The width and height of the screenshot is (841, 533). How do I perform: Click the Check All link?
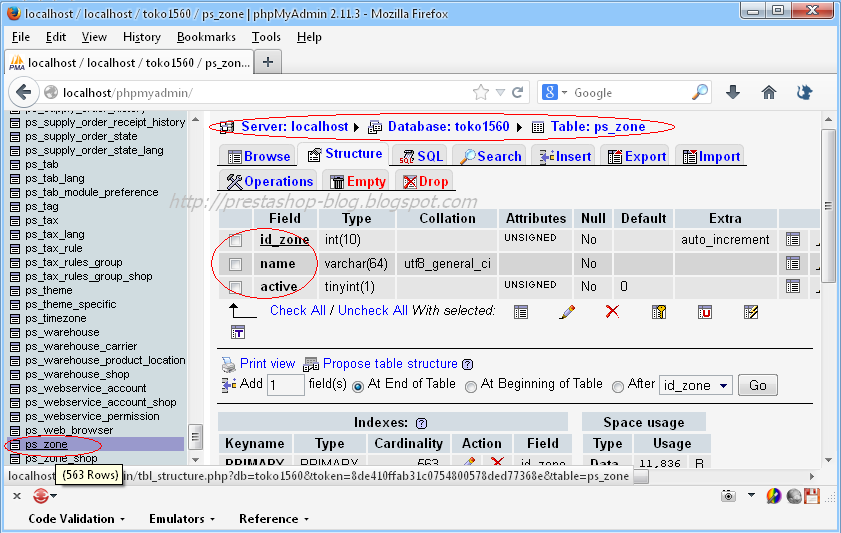click(298, 310)
